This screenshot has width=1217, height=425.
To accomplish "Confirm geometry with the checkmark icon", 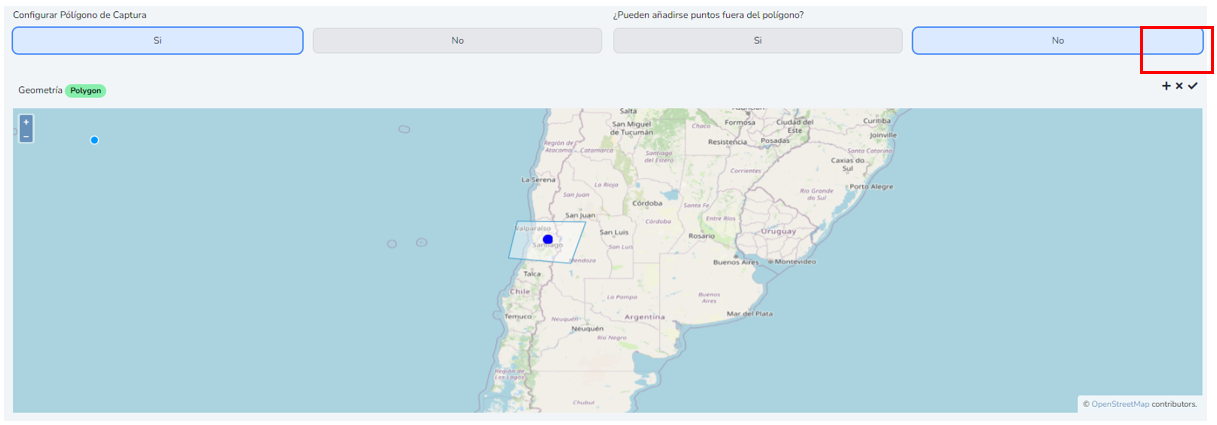I will point(1193,86).
